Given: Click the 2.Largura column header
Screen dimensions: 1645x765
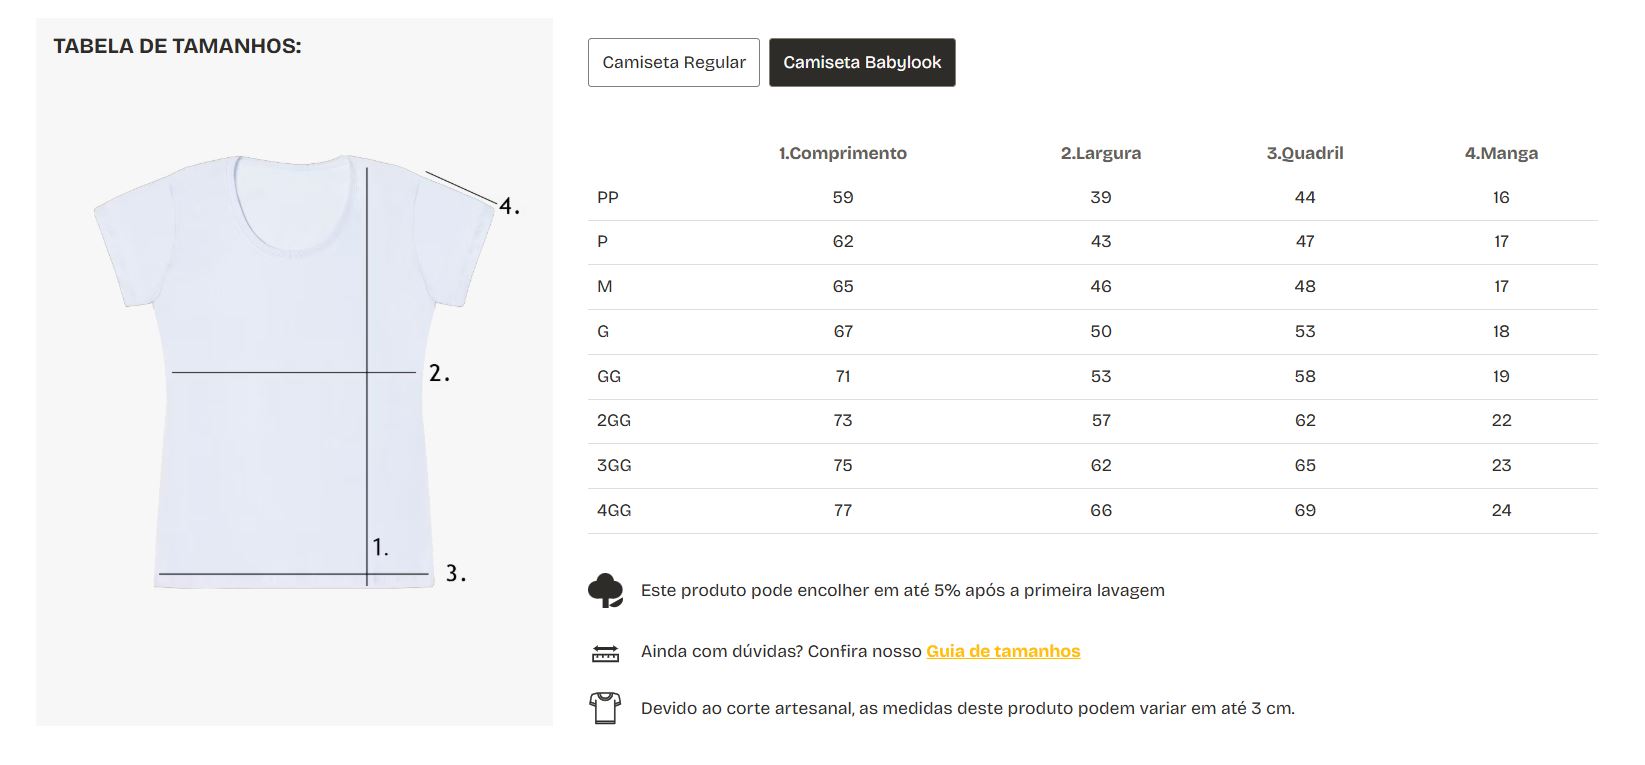Looking at the screenshot, I should tap(1101, 153).
